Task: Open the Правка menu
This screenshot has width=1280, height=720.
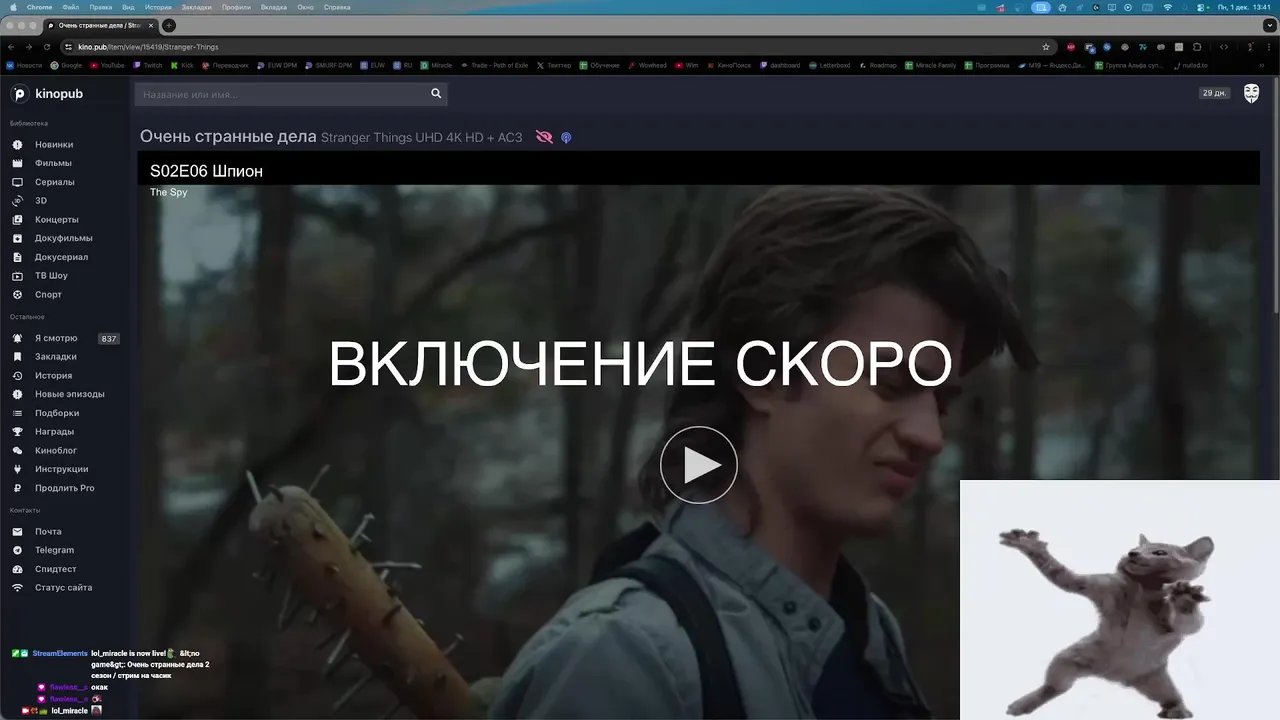Action: (x=100, y=7)
